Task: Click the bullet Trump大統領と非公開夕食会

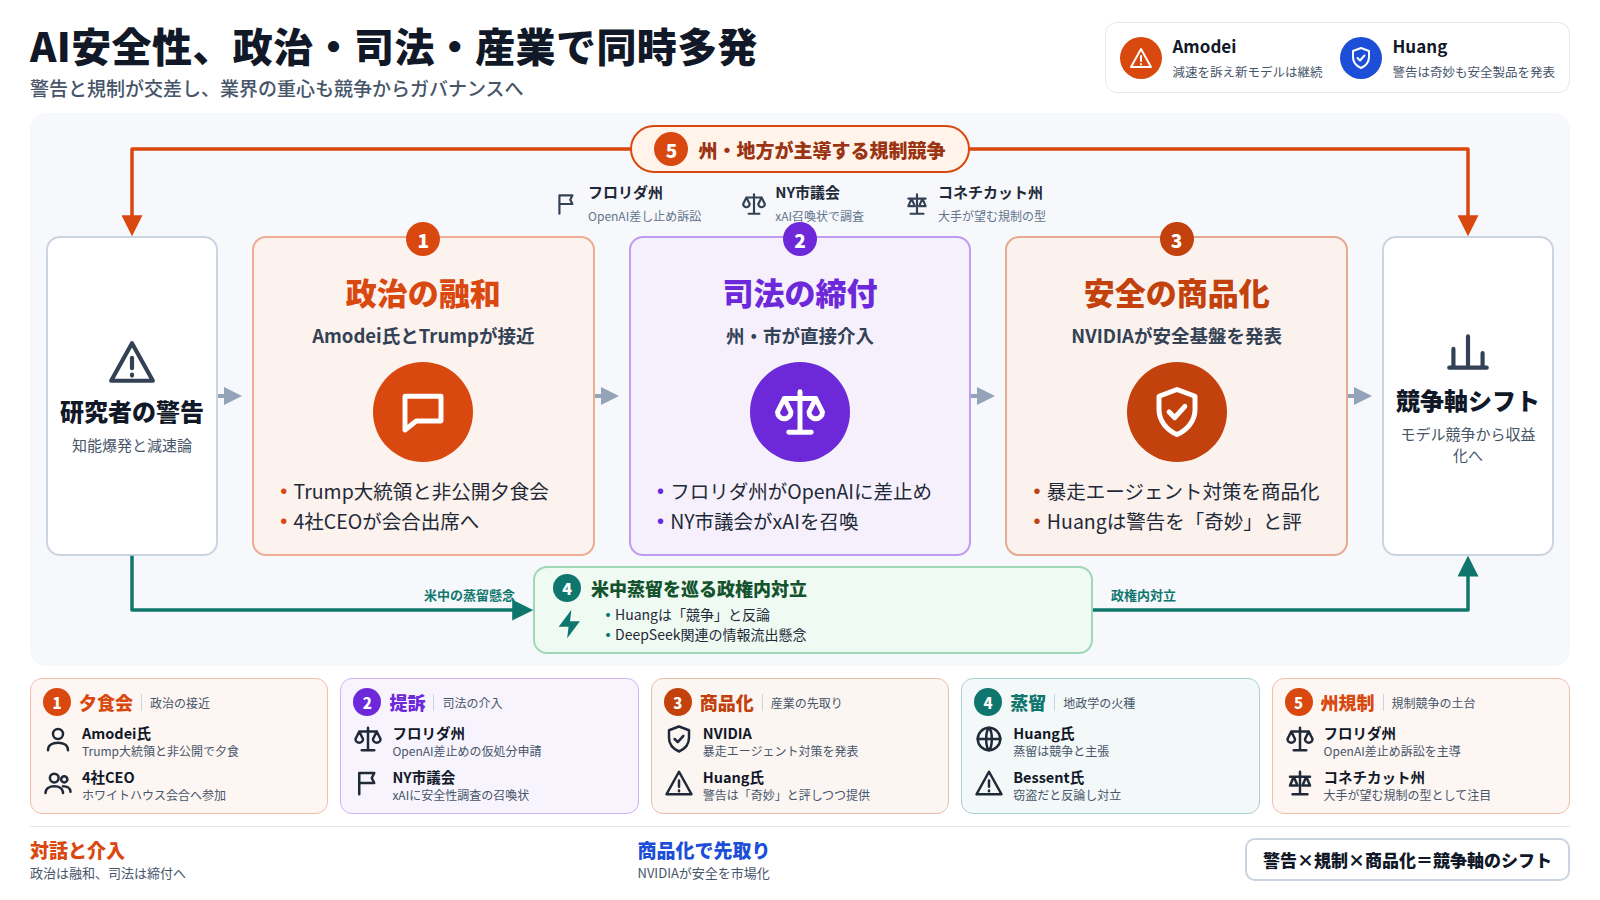Action: point(415,492)
